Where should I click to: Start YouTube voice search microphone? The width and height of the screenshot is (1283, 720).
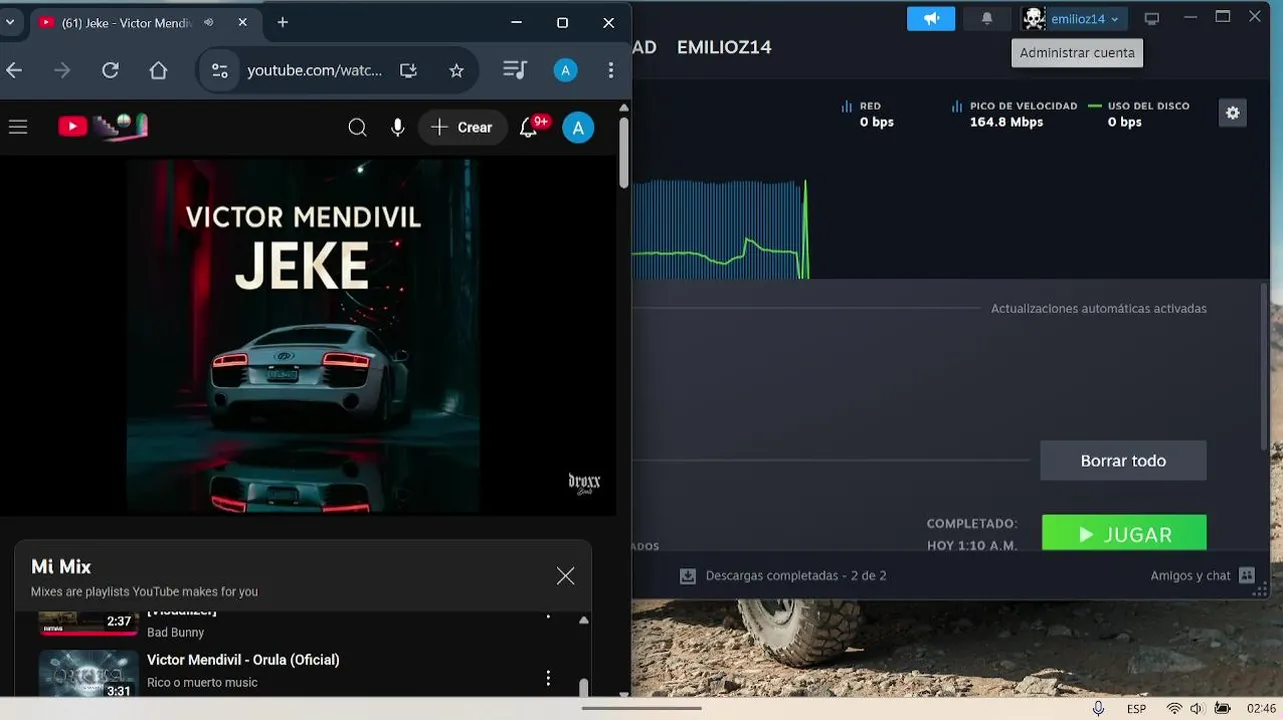(398, 127)
